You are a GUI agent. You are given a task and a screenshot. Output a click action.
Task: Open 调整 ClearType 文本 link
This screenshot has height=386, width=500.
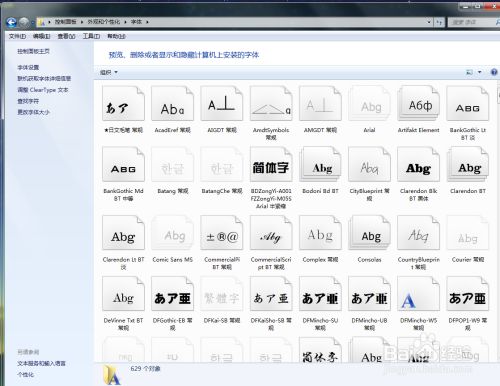click(43, 90)
